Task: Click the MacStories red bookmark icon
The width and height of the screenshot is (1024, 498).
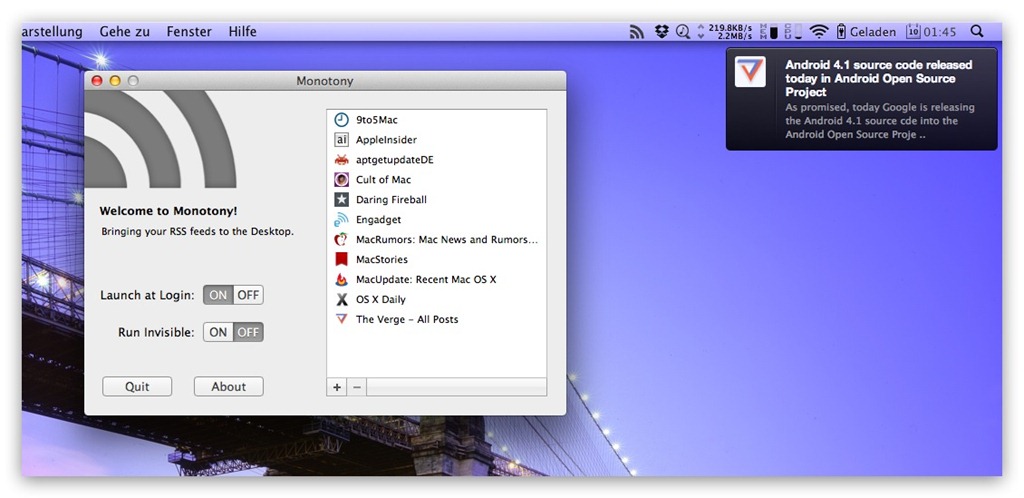Action: pyautogui.click(x=342, y=260)
